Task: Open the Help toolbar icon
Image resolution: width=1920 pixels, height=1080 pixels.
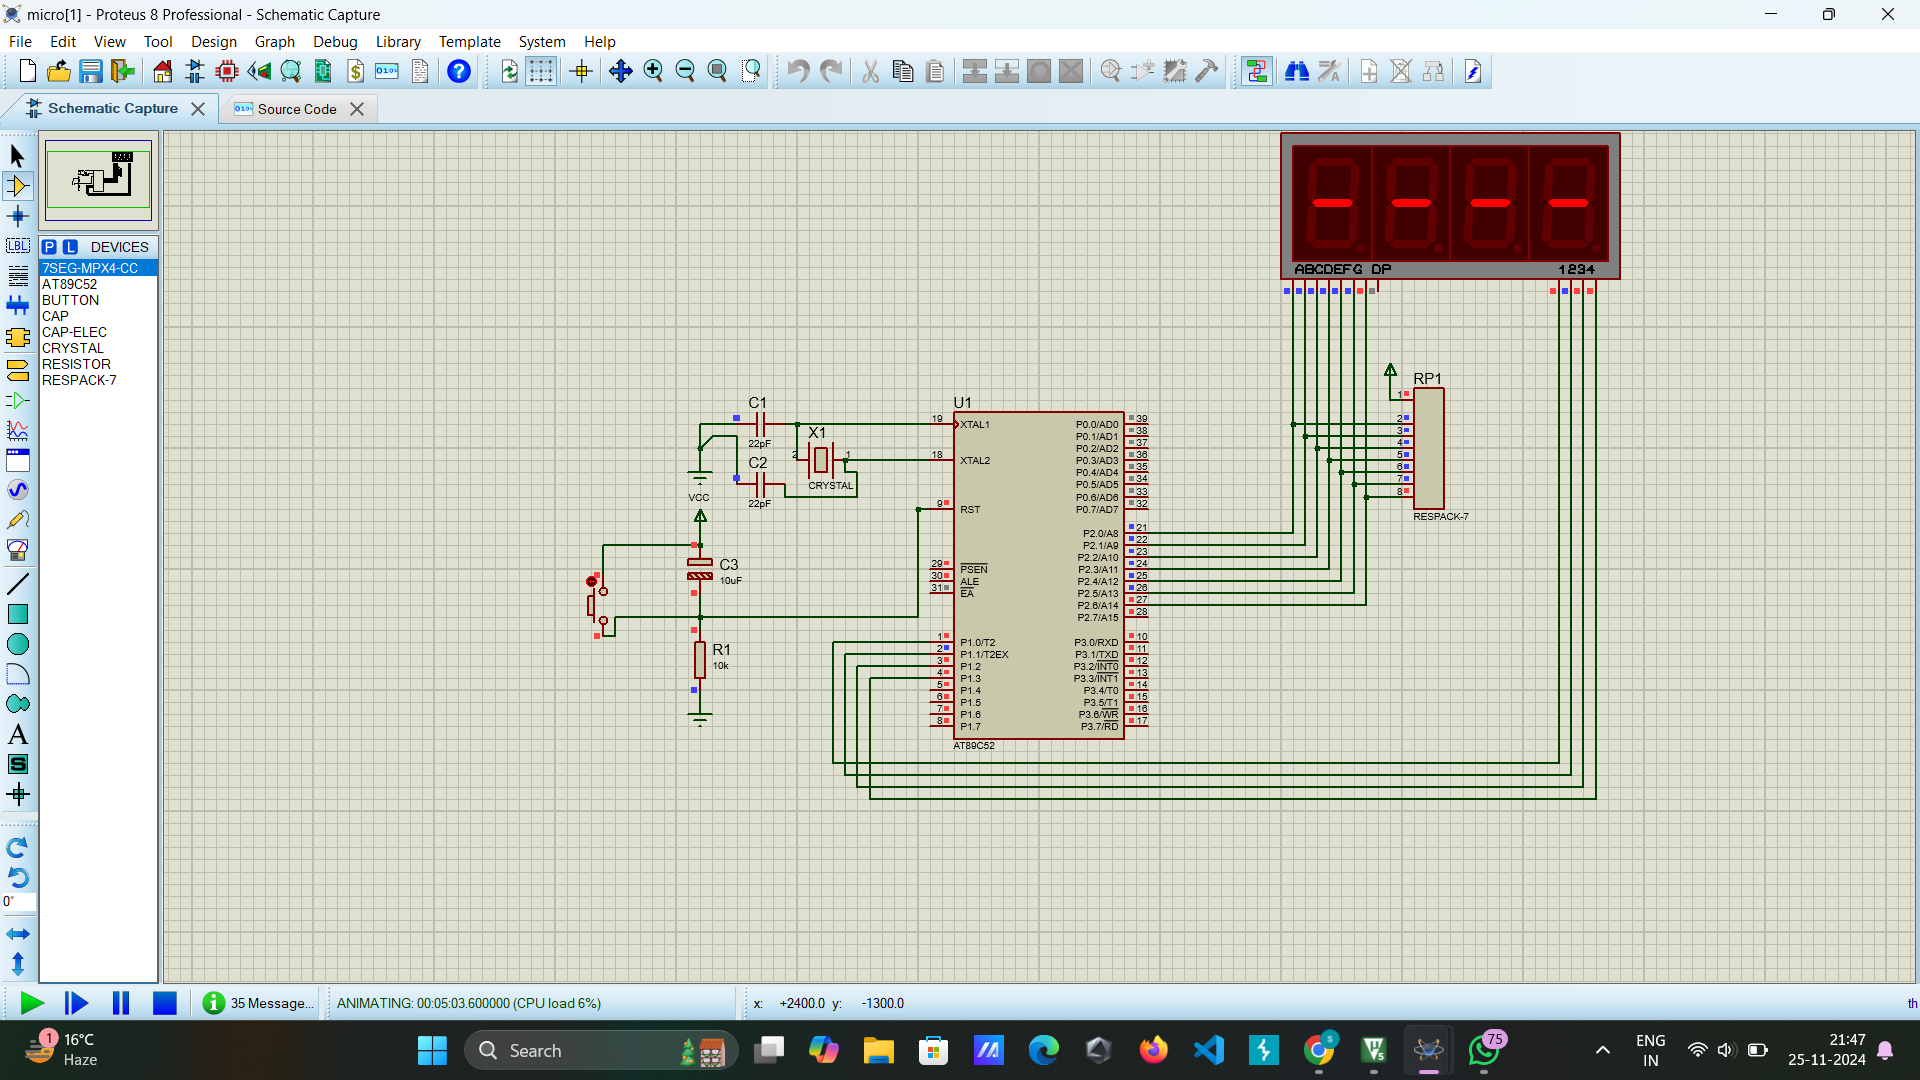Action: pyautogui.click(x=459, y=71)
